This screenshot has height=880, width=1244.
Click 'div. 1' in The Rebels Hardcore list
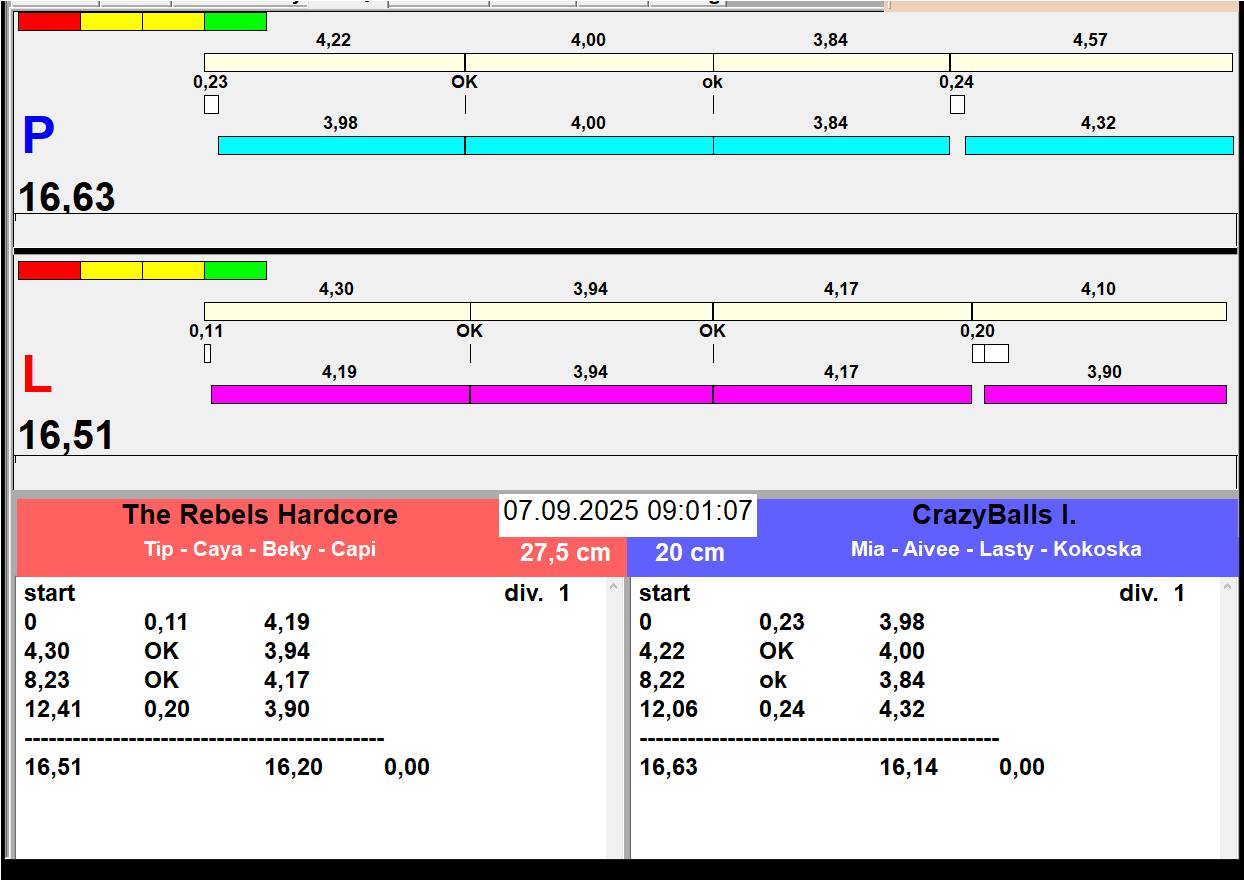pyautogui.click(x=537, y=593)
